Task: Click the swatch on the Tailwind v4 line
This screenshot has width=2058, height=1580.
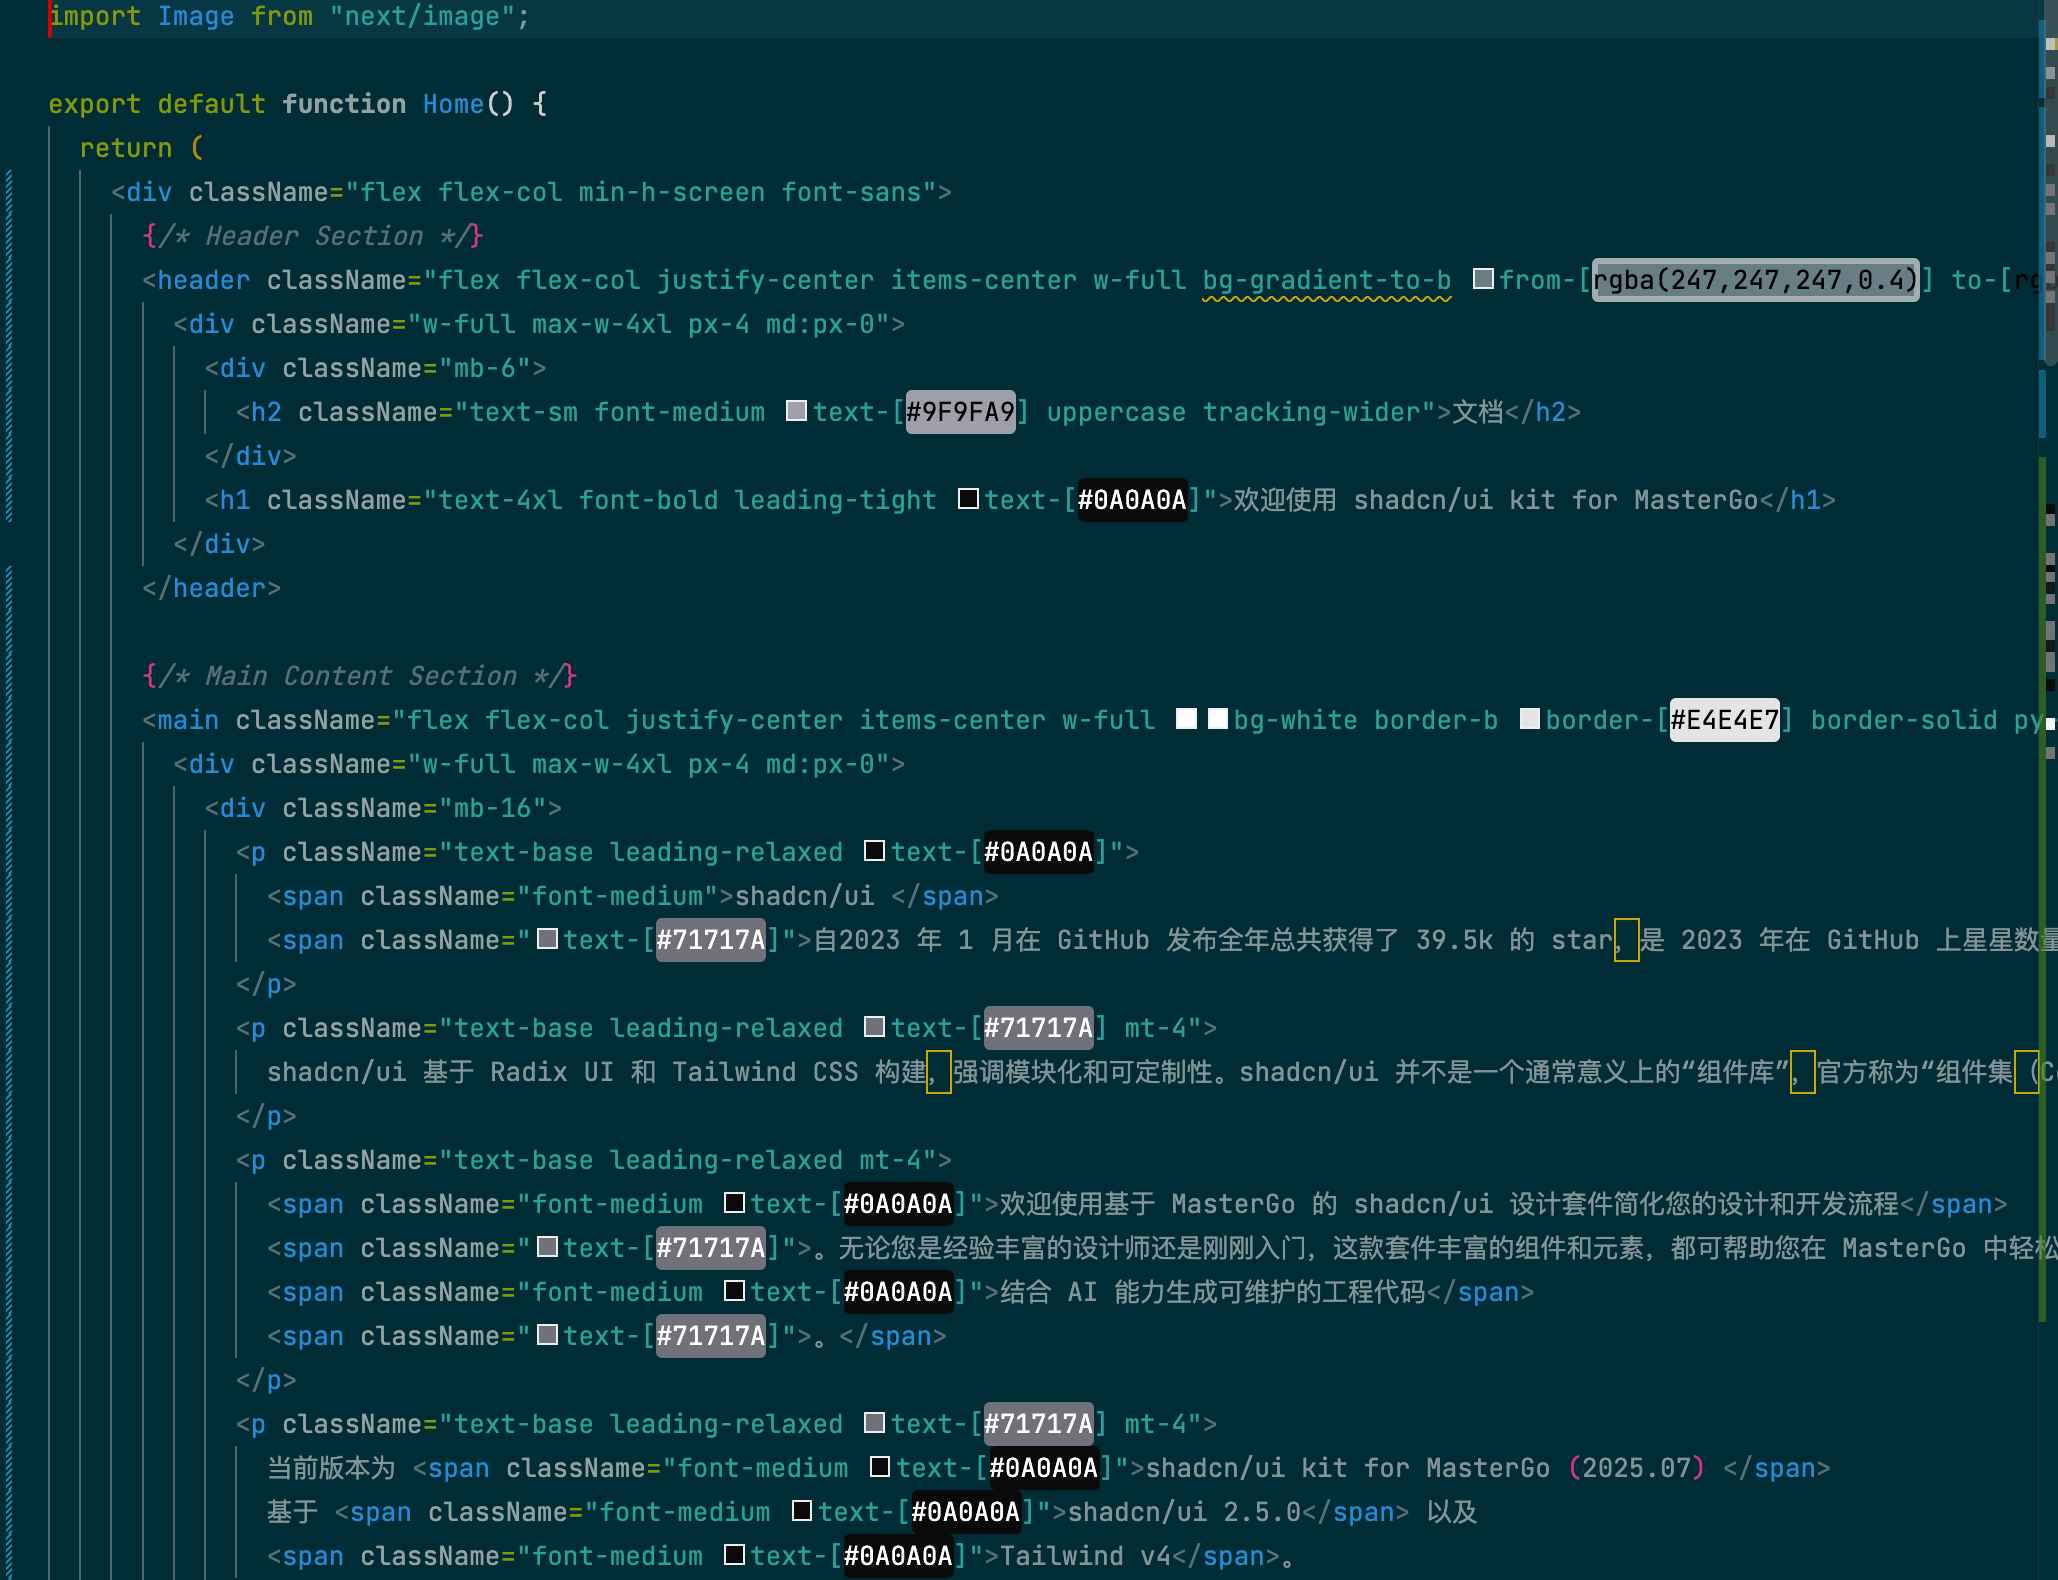Action: click(734, 1555)
